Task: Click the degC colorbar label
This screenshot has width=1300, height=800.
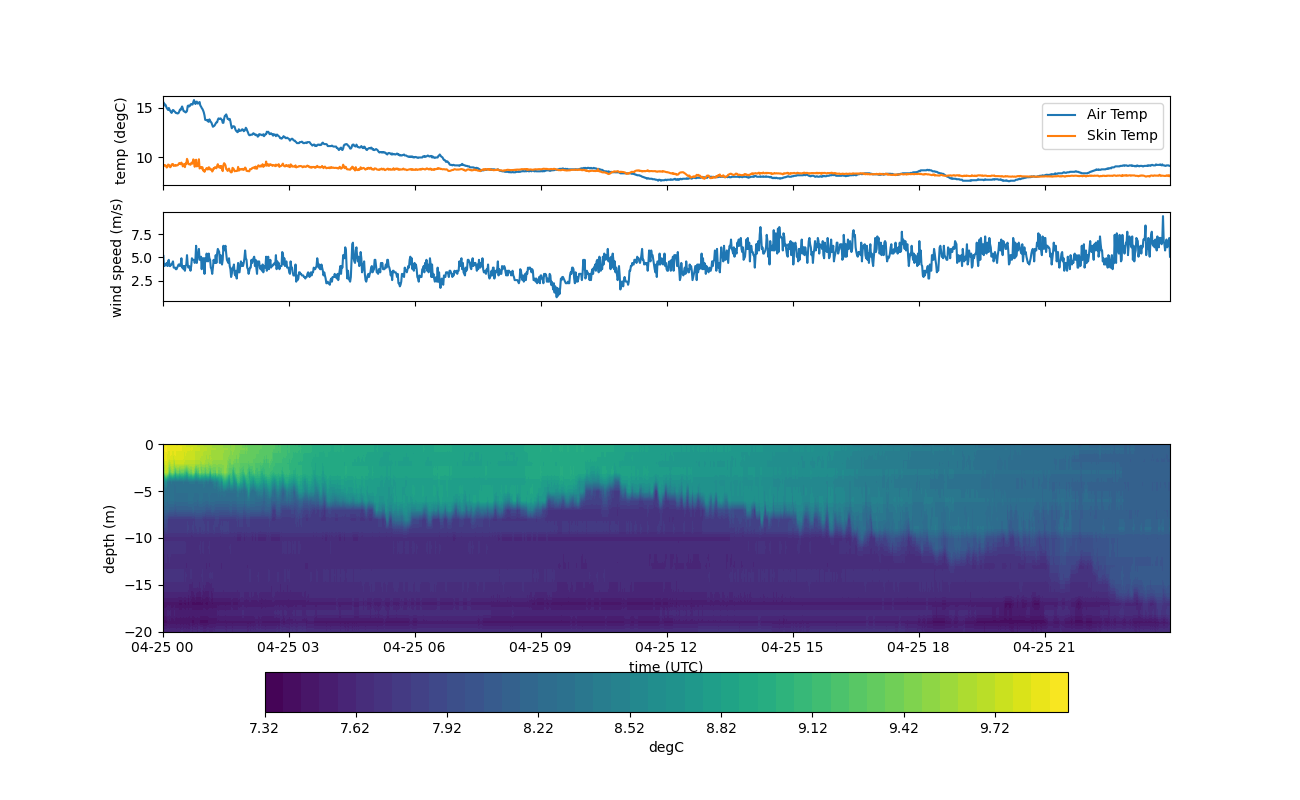Action: (666, 747)
